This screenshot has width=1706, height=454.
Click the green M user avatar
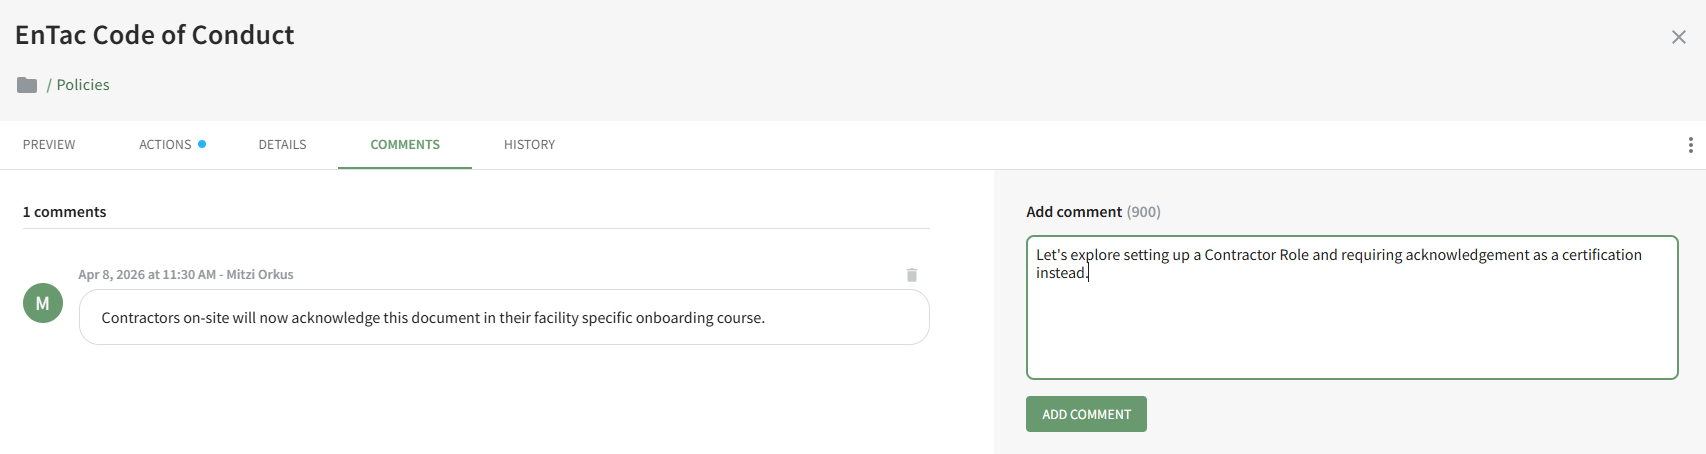pyautogui.click(x=43, y=303)
